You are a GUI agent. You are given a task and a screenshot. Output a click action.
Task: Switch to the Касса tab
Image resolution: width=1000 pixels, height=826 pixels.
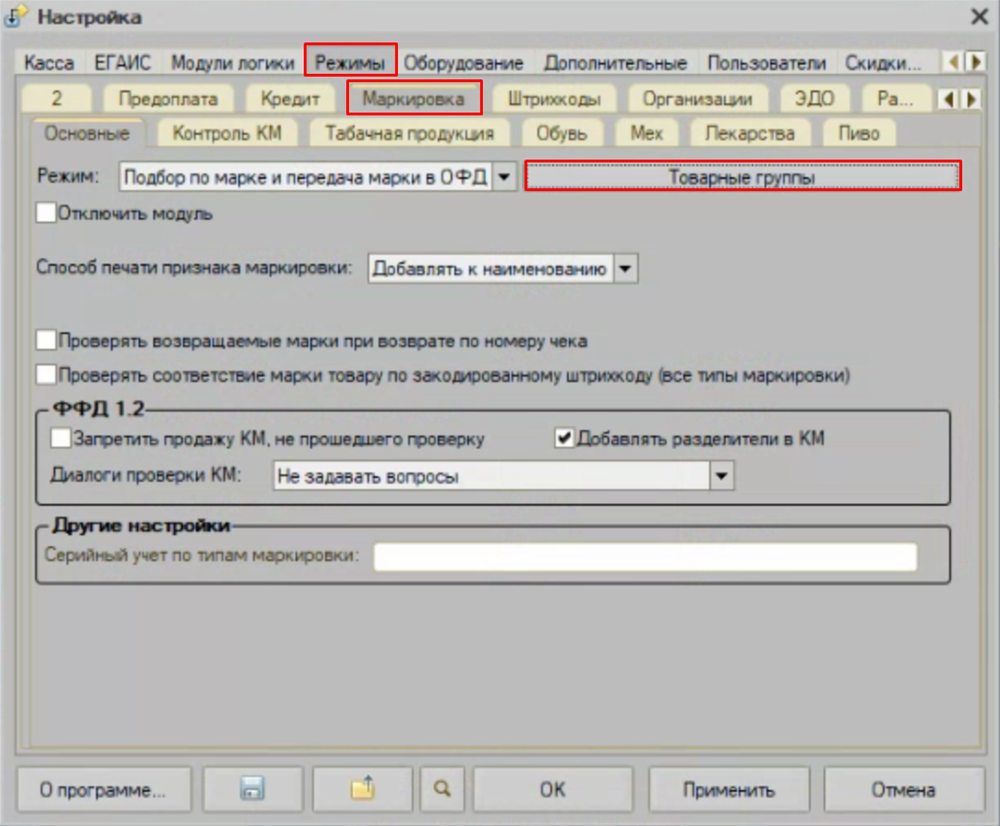click(x=49, y=63)
